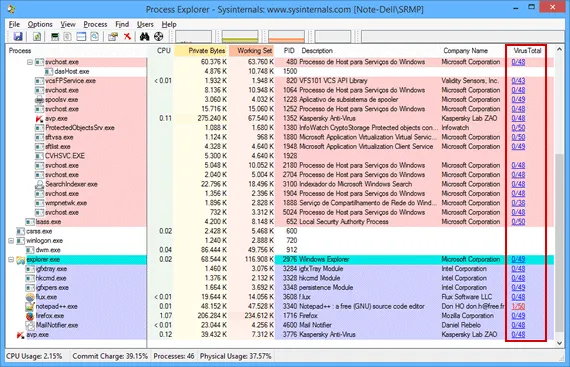Image resolution: width=570 pixels, height=367 pixels.
Task: Select the ProtectedObjectsSrv.exe process row
Action: point(280,128)
